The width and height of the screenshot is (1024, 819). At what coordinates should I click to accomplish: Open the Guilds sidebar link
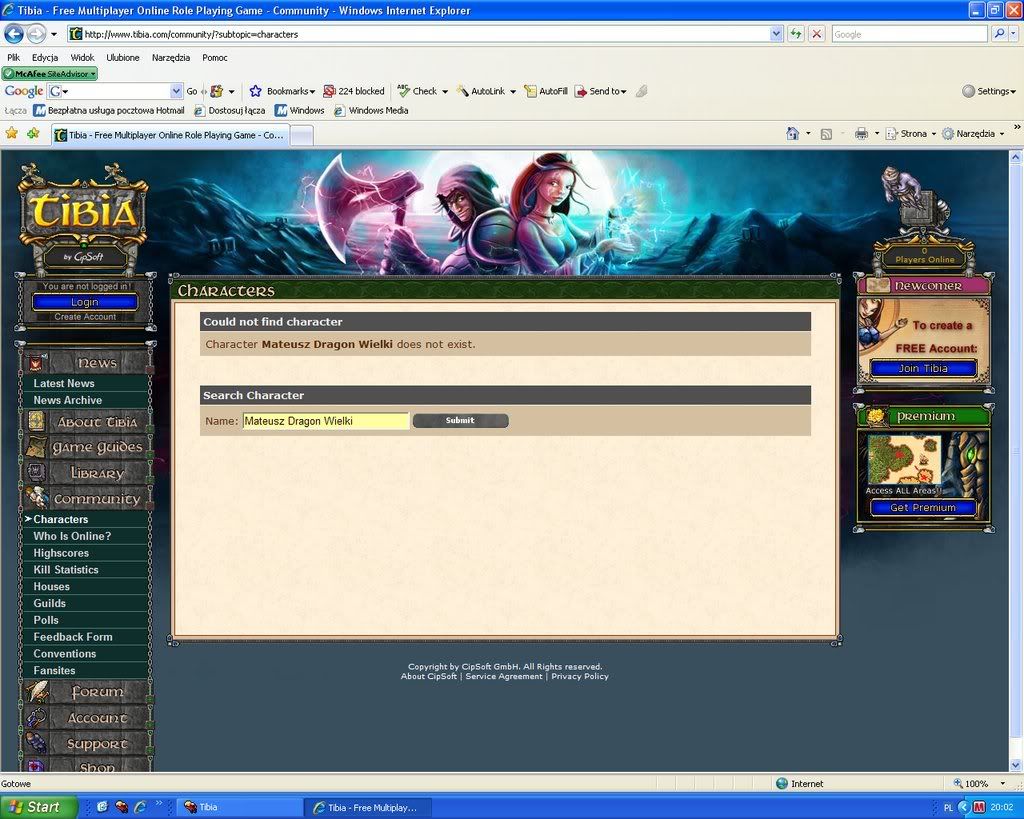[x=50, y=603]
